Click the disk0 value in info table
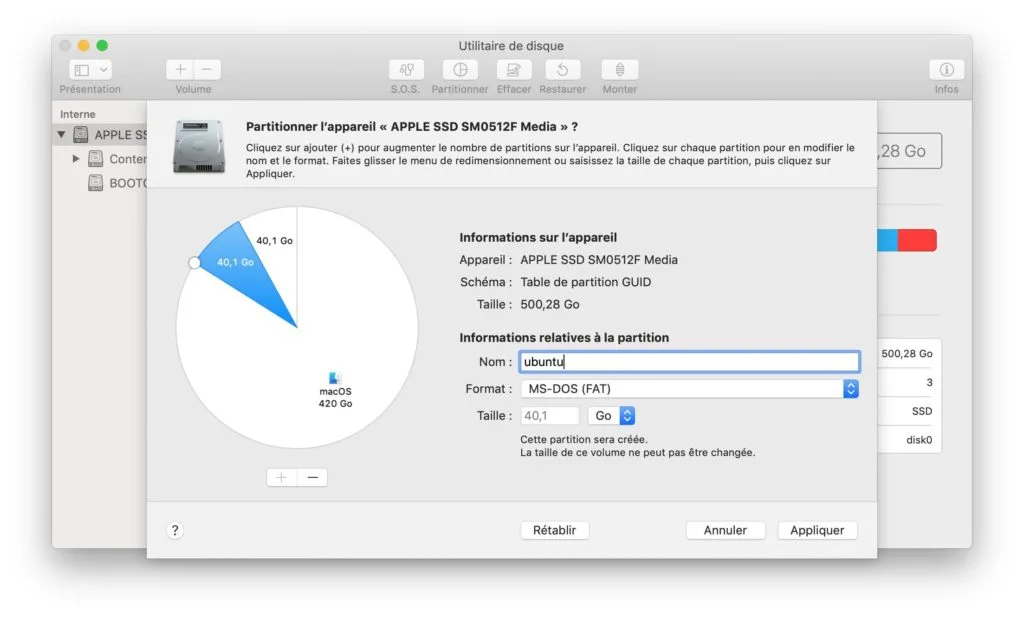1024x617 pixels. 919,439
